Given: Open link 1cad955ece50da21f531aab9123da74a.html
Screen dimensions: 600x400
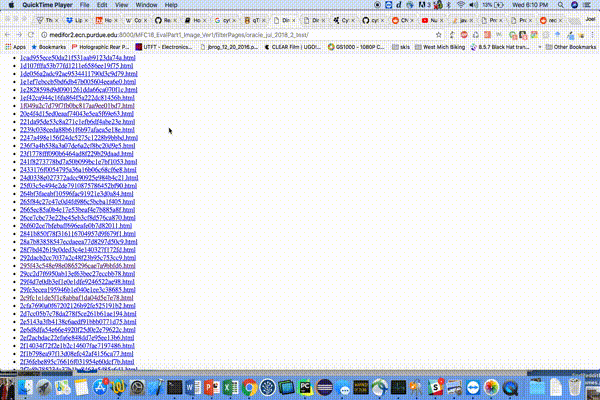Looking at the screenshot, I should (x=77, y=60).
